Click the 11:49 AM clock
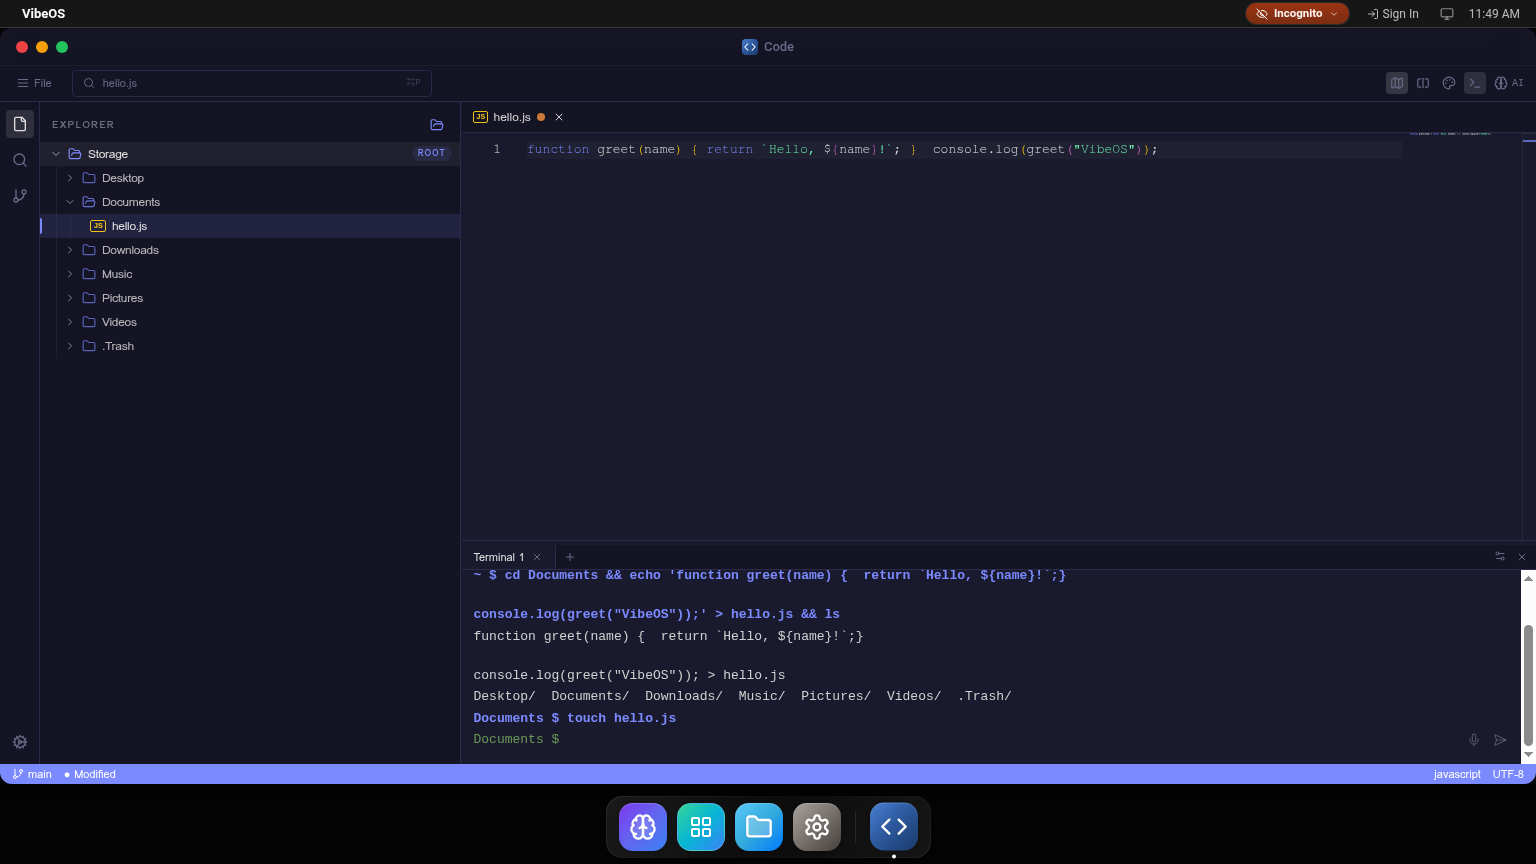 tap(1494, 14)
